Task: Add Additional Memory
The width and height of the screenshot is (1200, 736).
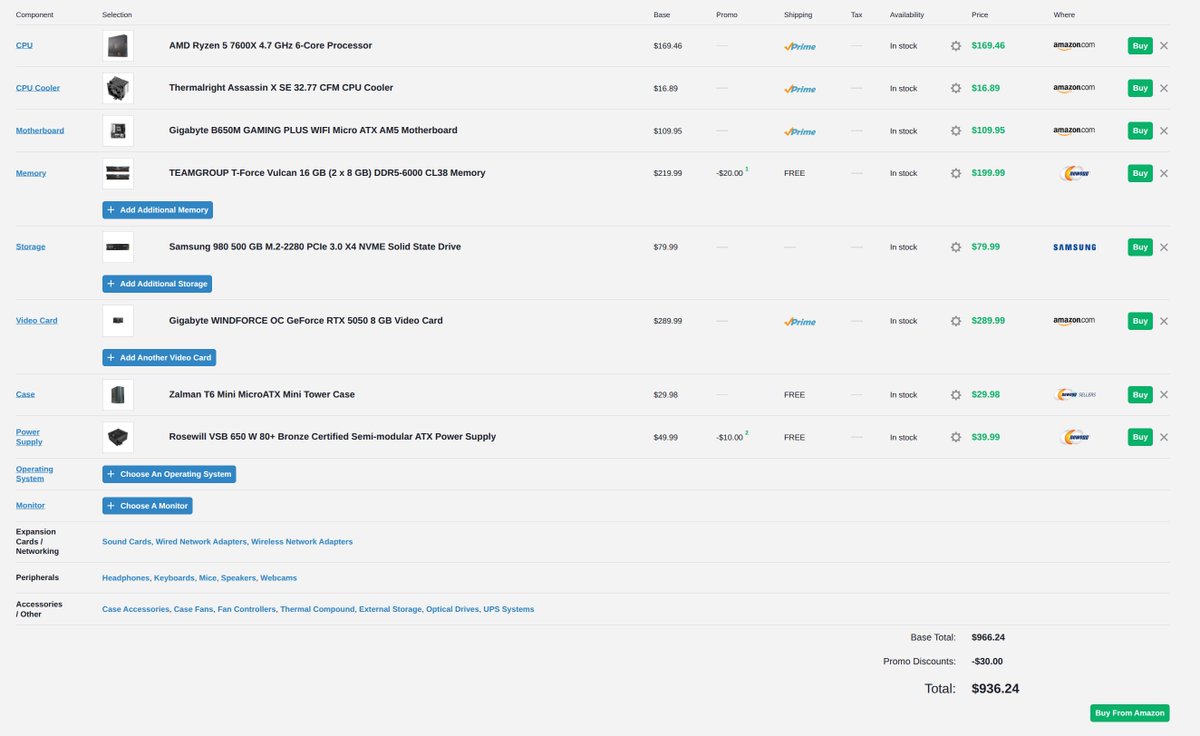Action: (x=158, y=210)
